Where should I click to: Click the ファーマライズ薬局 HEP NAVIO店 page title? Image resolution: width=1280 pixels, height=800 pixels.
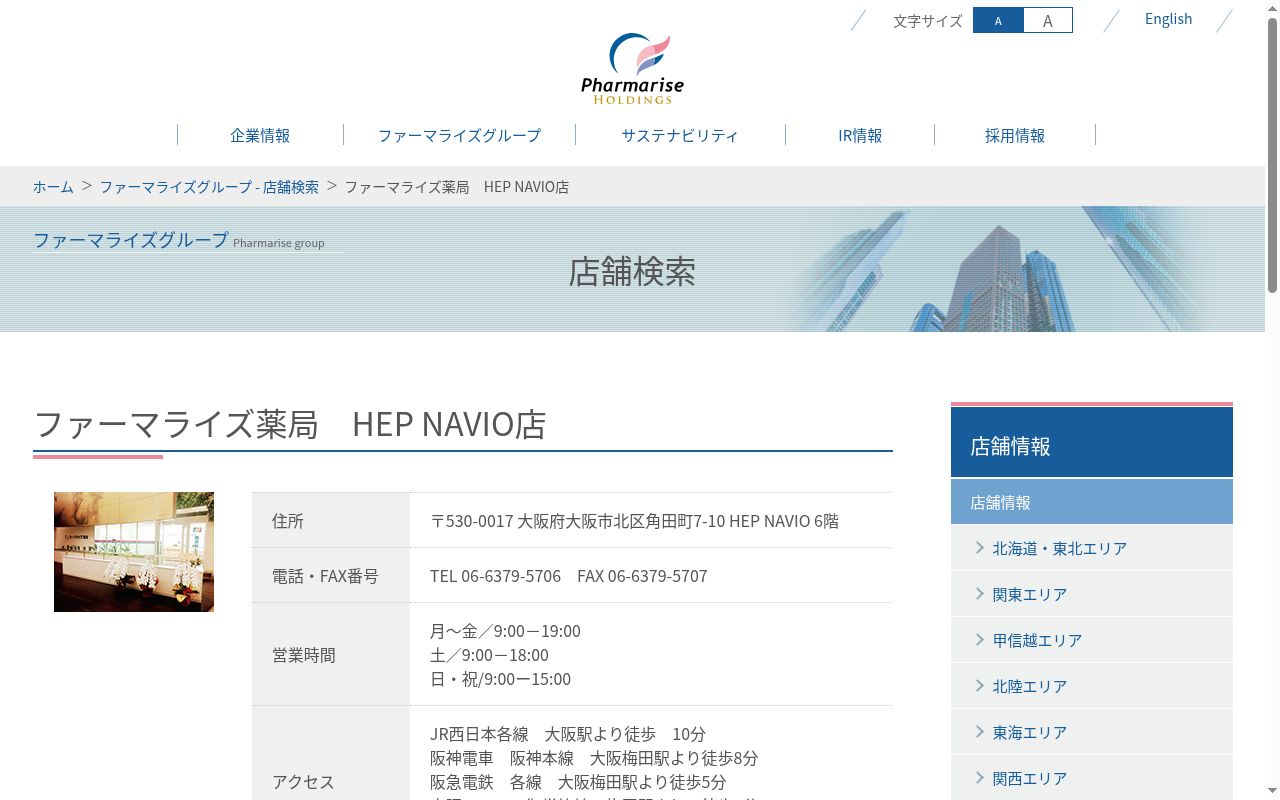290,424
